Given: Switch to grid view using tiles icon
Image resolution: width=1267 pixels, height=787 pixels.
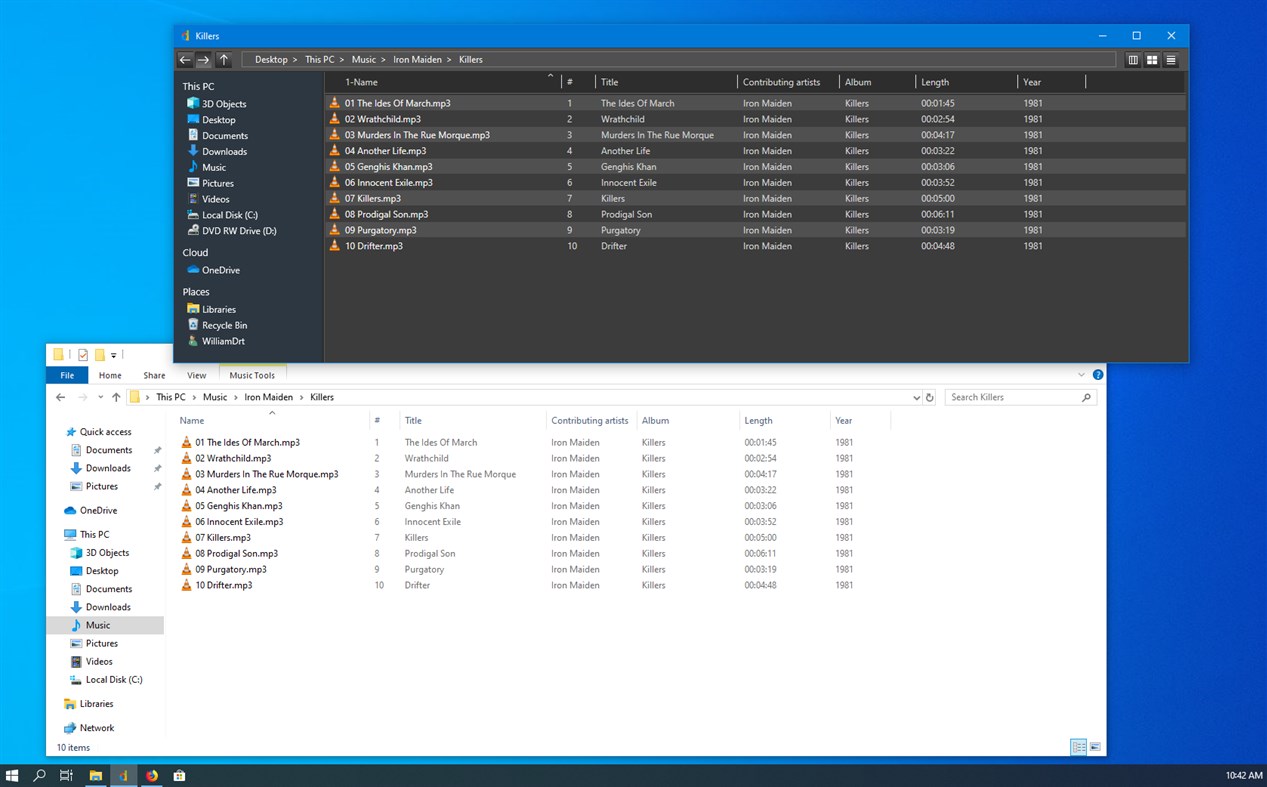Looking at the screenshot, I should click(x=1151, y=59).
